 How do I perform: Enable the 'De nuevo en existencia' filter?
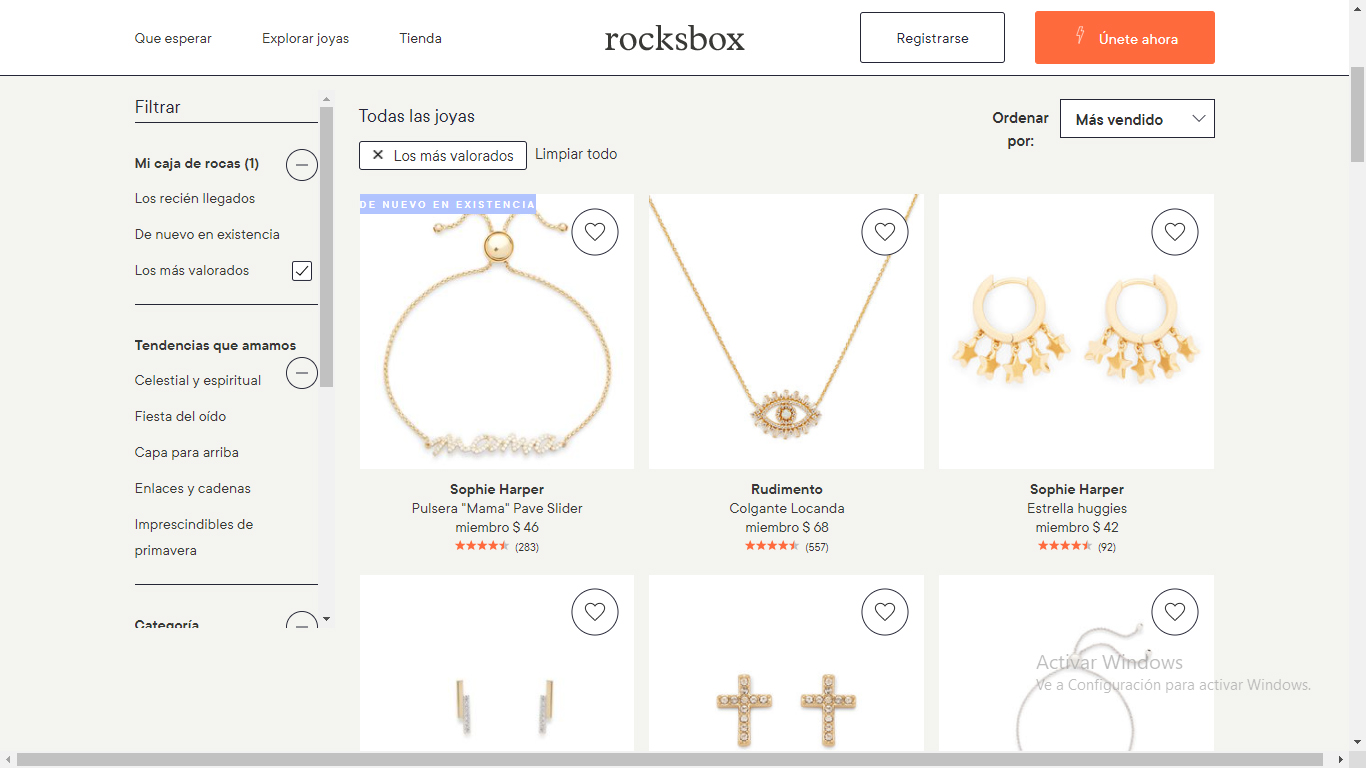click(x=207, y=234)
